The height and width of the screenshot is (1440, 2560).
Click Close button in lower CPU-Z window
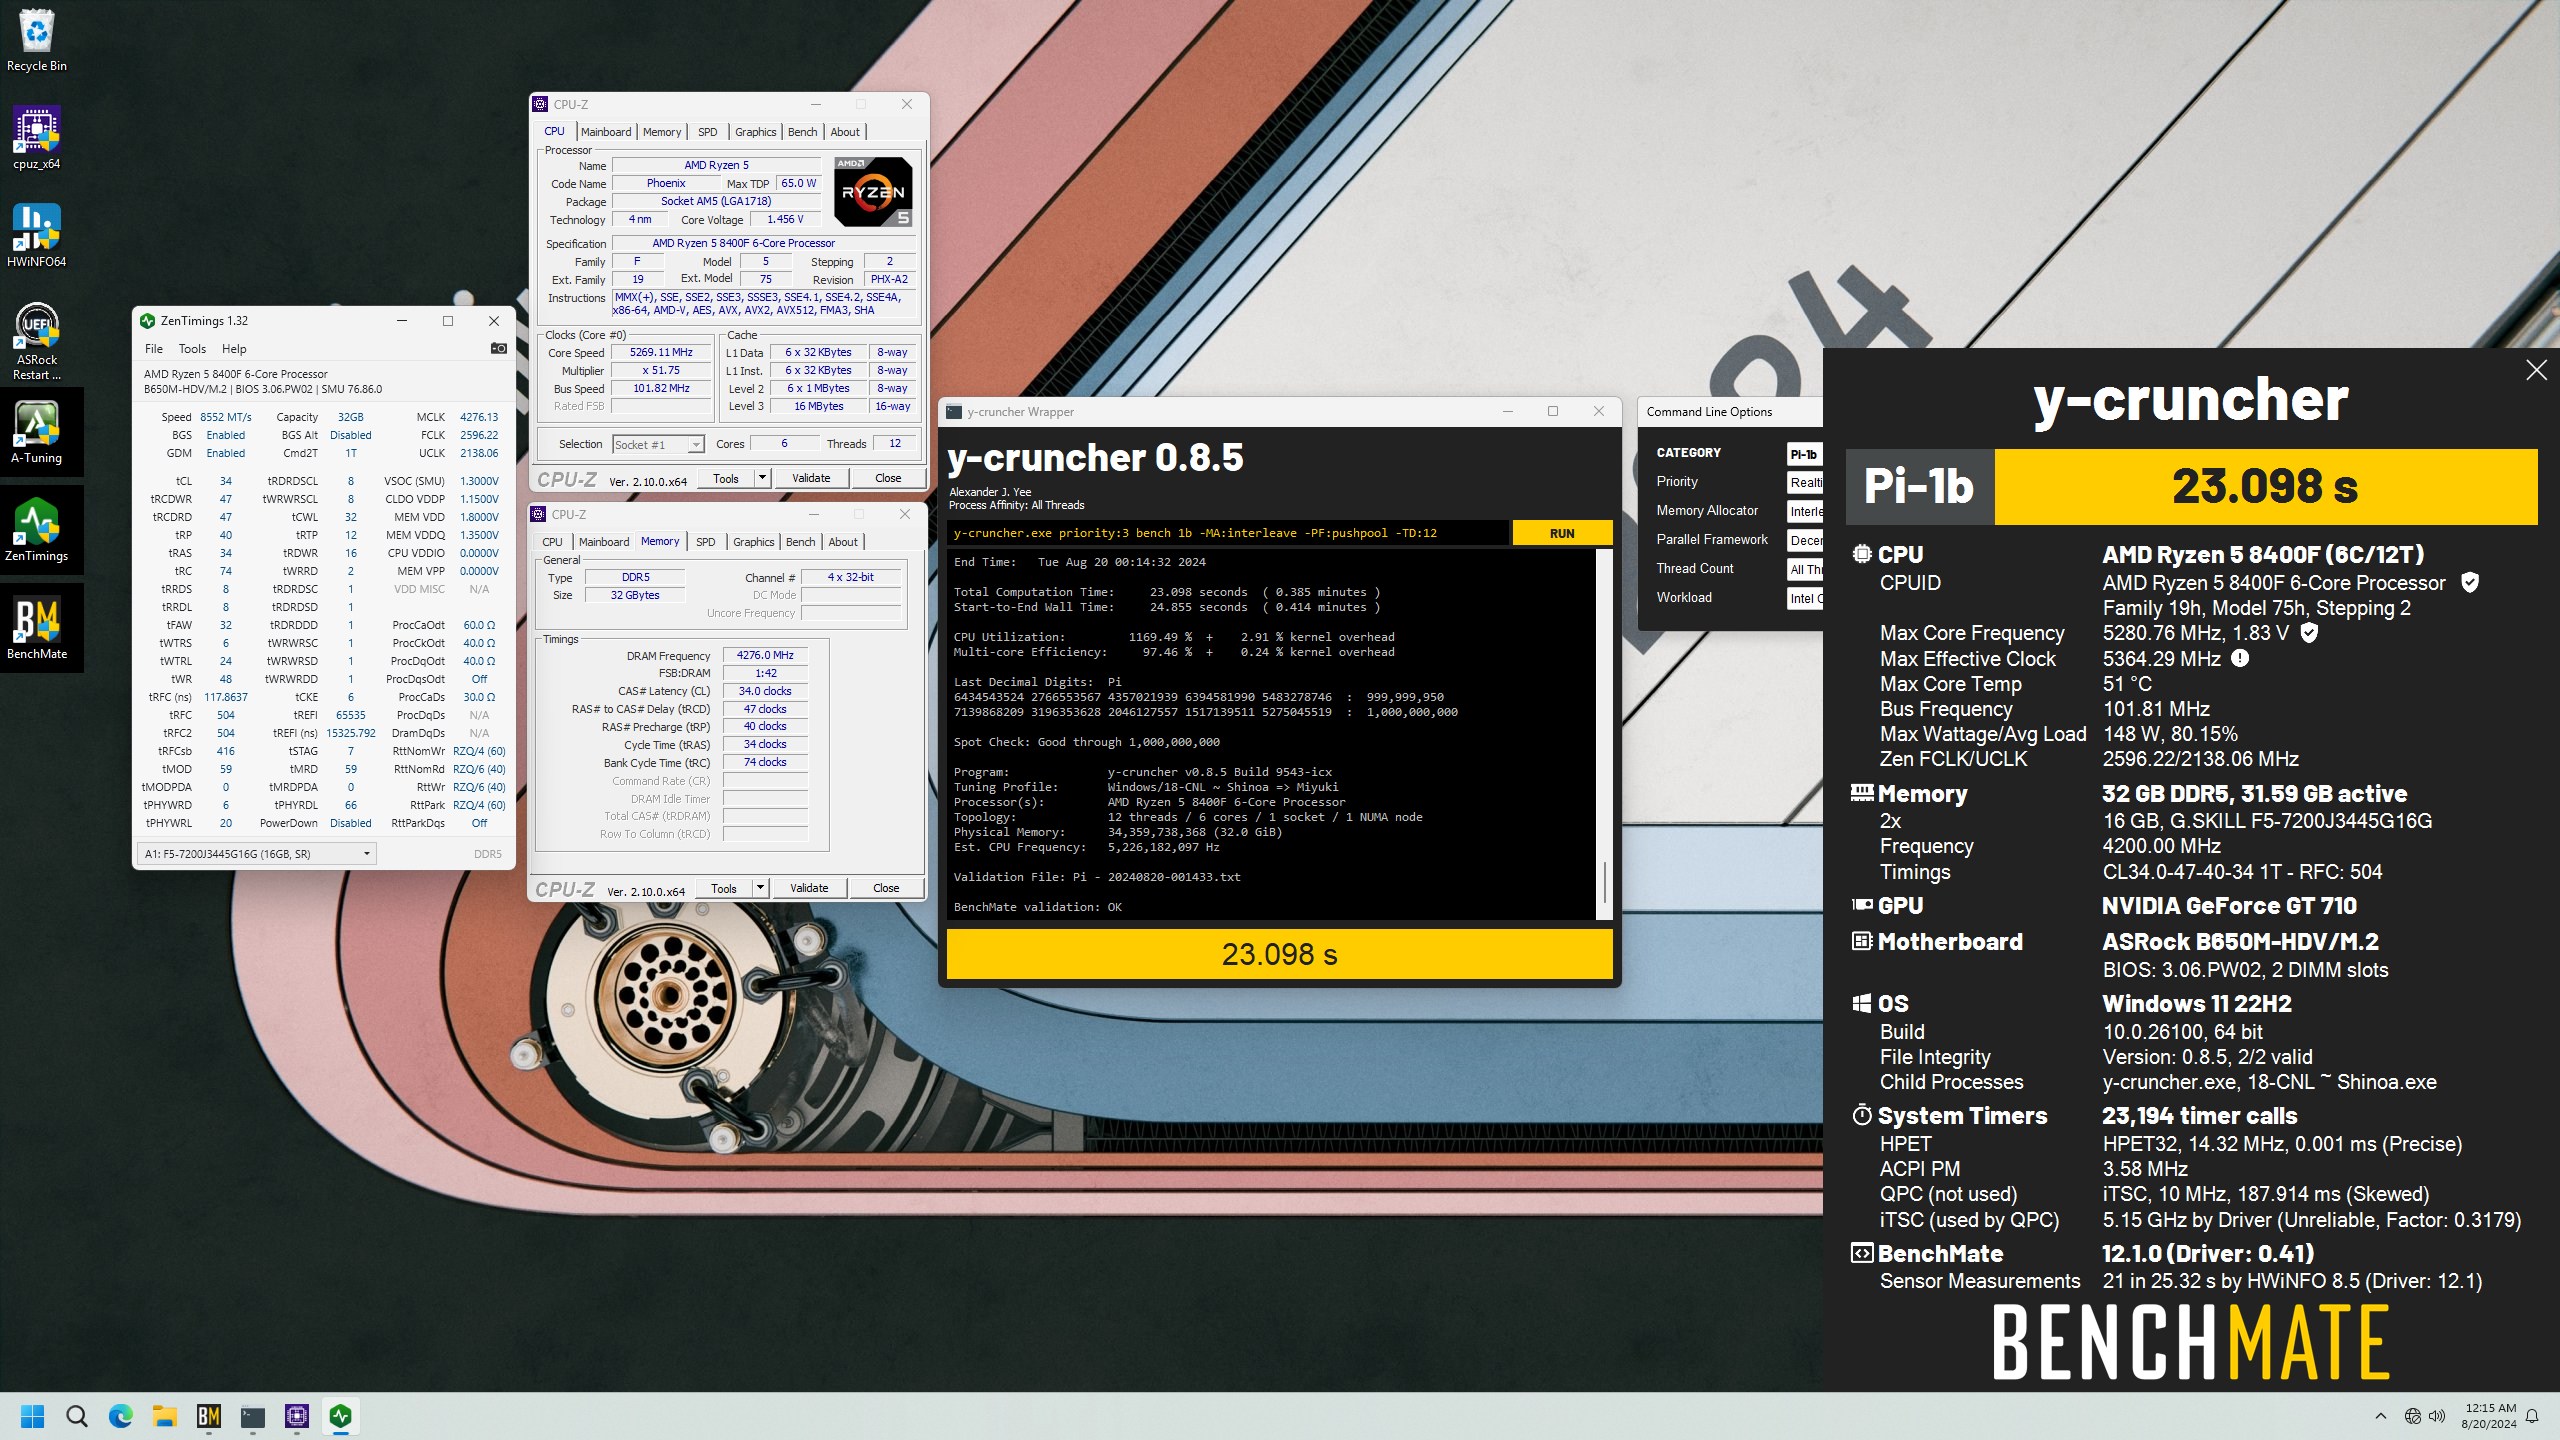point(886,888)
